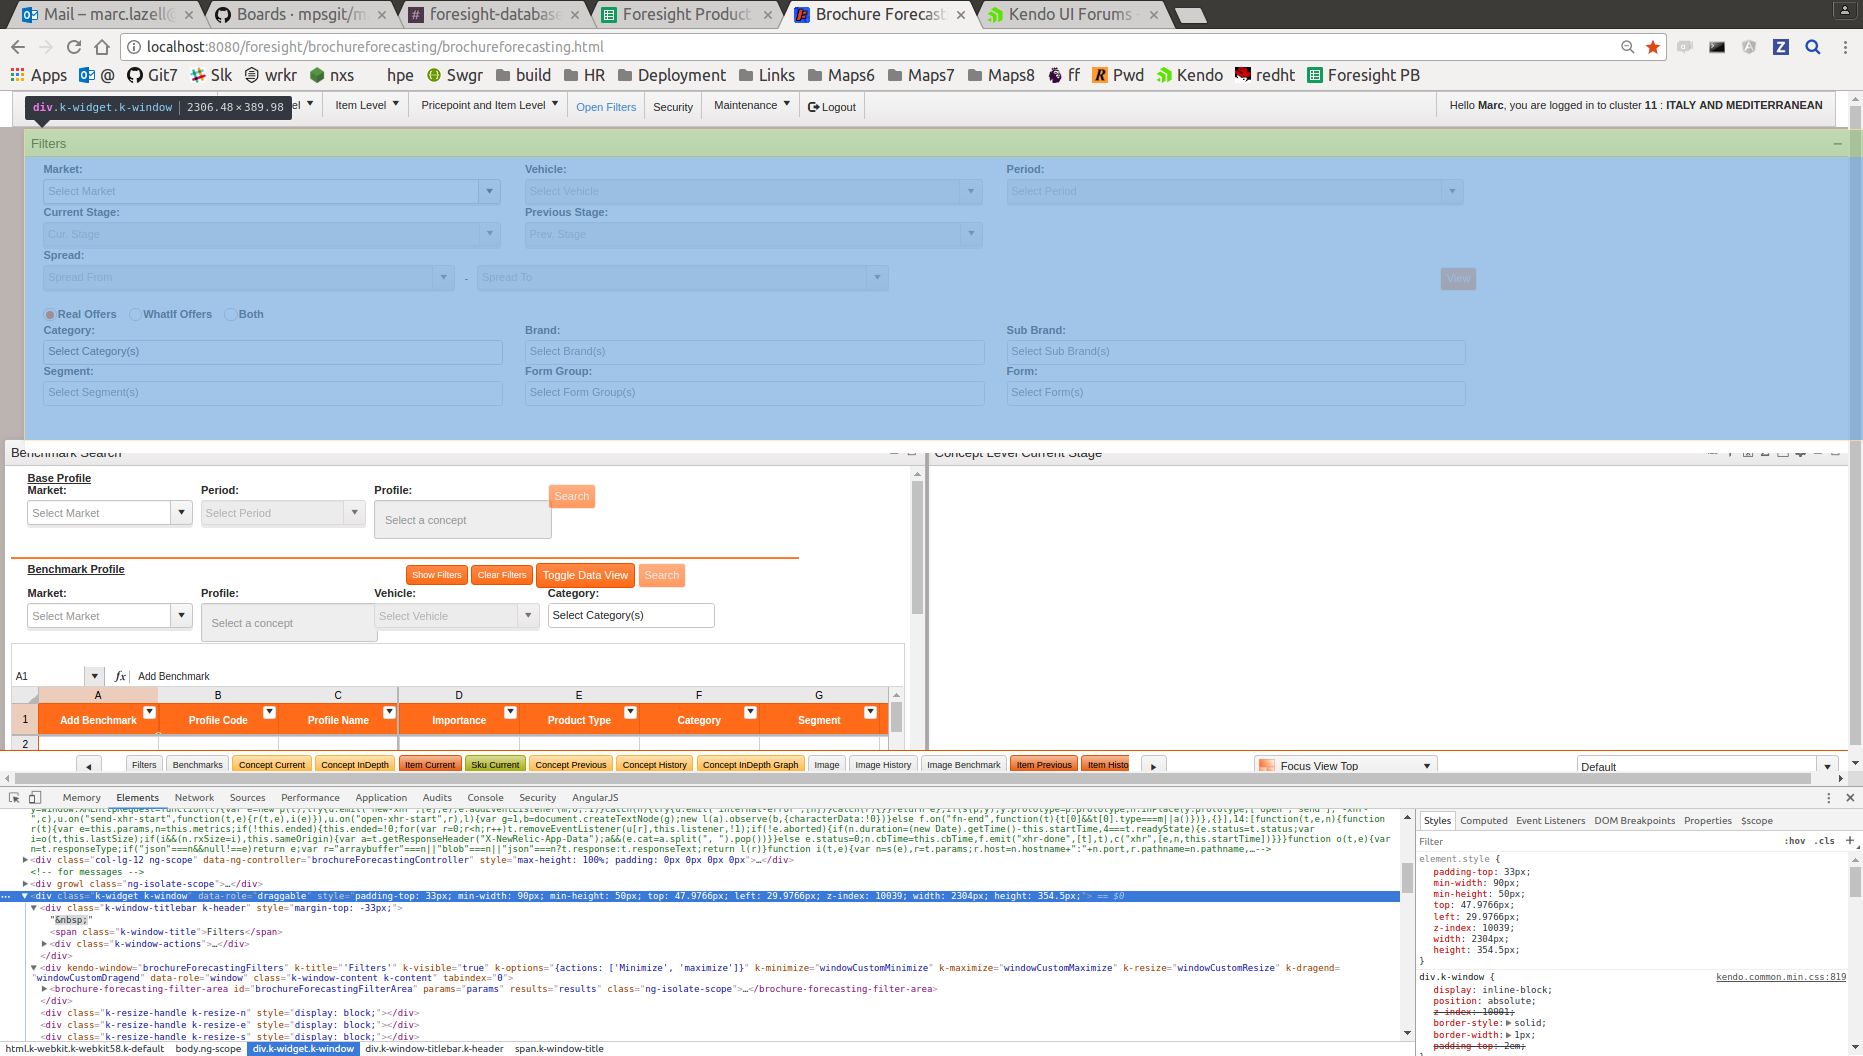Click the bookmark star in the address bar

1653,47
